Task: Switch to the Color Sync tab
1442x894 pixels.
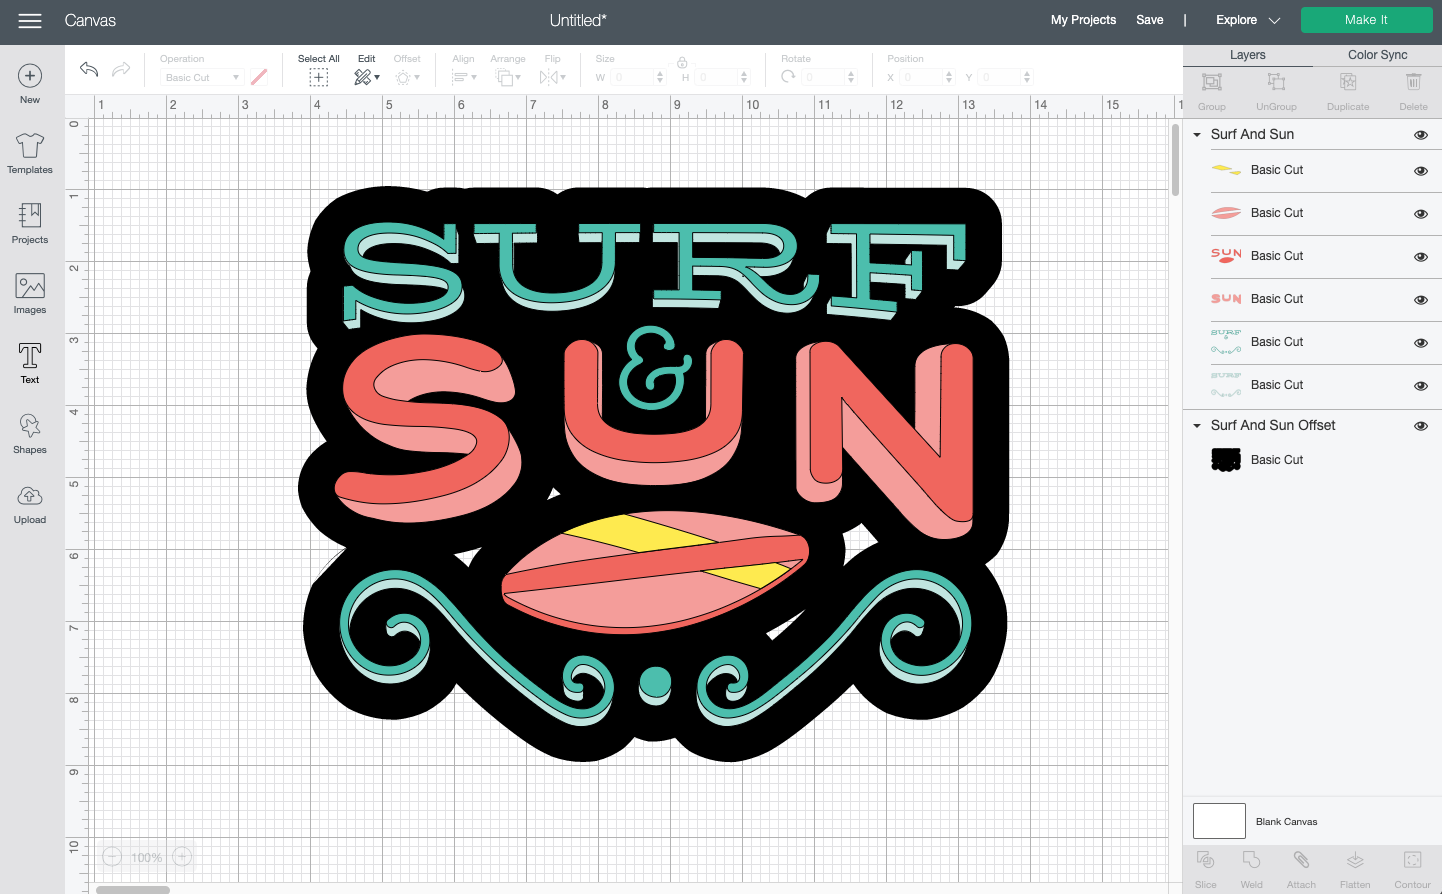Action: coord(1377,55)
